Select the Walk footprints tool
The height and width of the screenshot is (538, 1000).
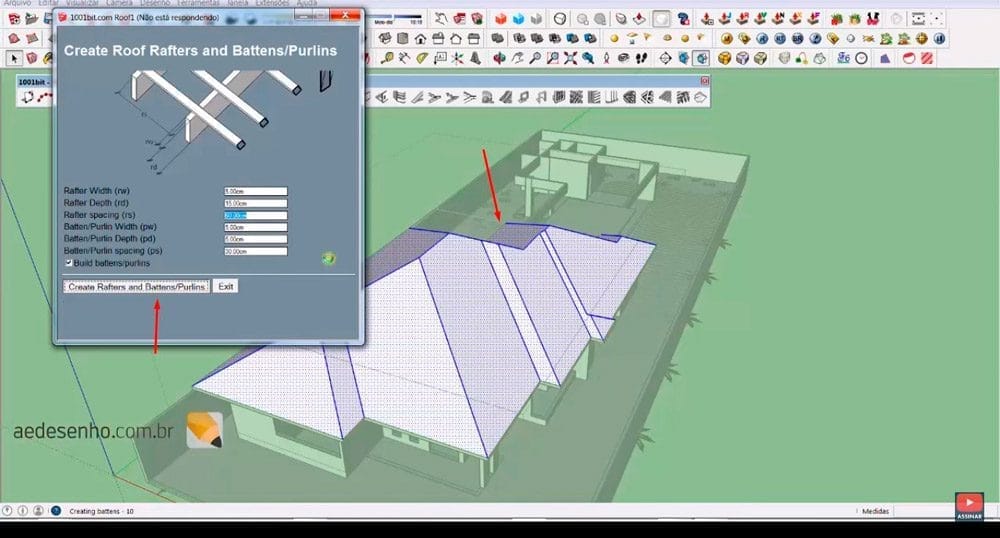click(x=642, y=58)
